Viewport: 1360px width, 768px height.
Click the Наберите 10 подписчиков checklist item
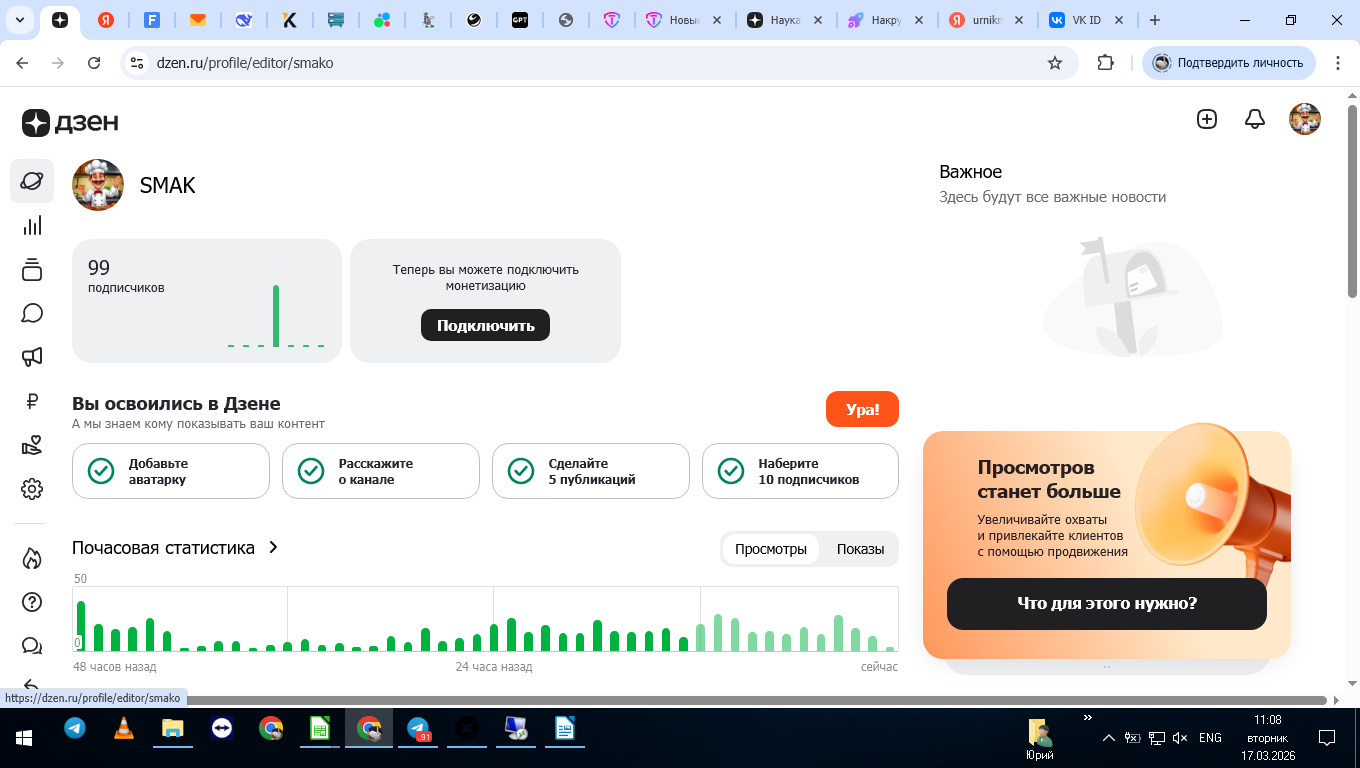point(800,471)
